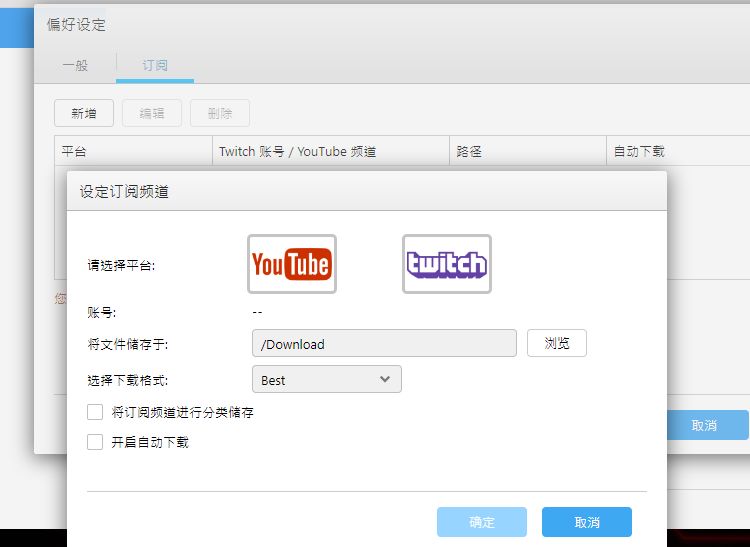The width and height of the screenshot is (750, 547).
Task: Click the 选择下载格式 label
Action: click(x=128, y=381)
